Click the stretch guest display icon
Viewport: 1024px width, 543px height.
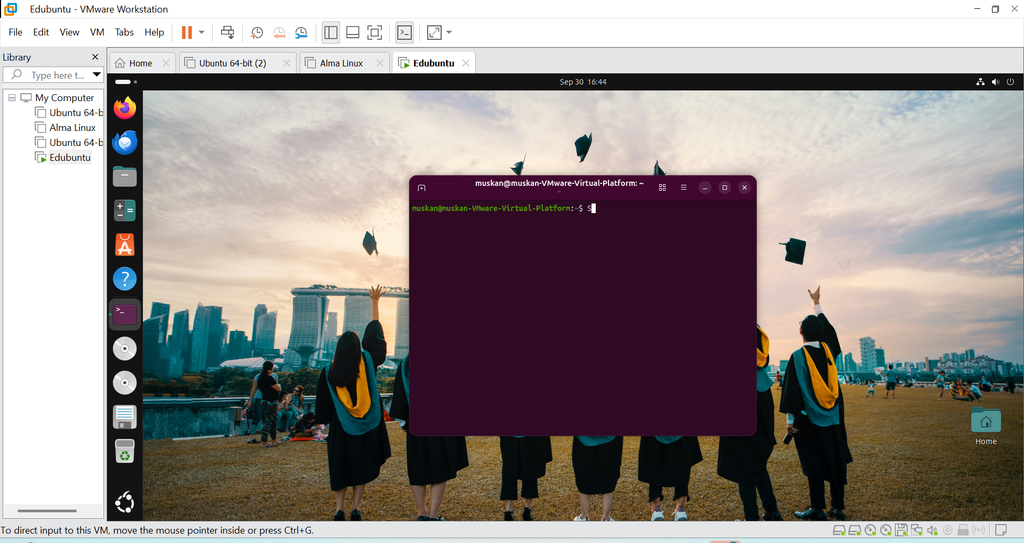pyautogui.click(x=434, y=32)
